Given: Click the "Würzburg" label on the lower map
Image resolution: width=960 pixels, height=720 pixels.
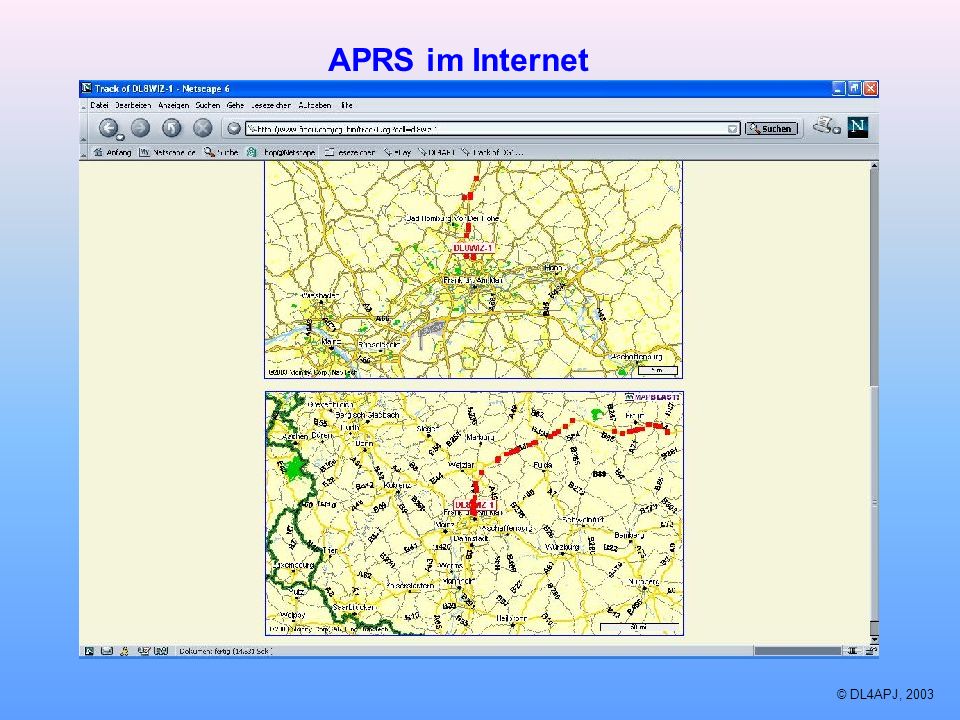Looking at the screenshot, I should click(562, 546).
